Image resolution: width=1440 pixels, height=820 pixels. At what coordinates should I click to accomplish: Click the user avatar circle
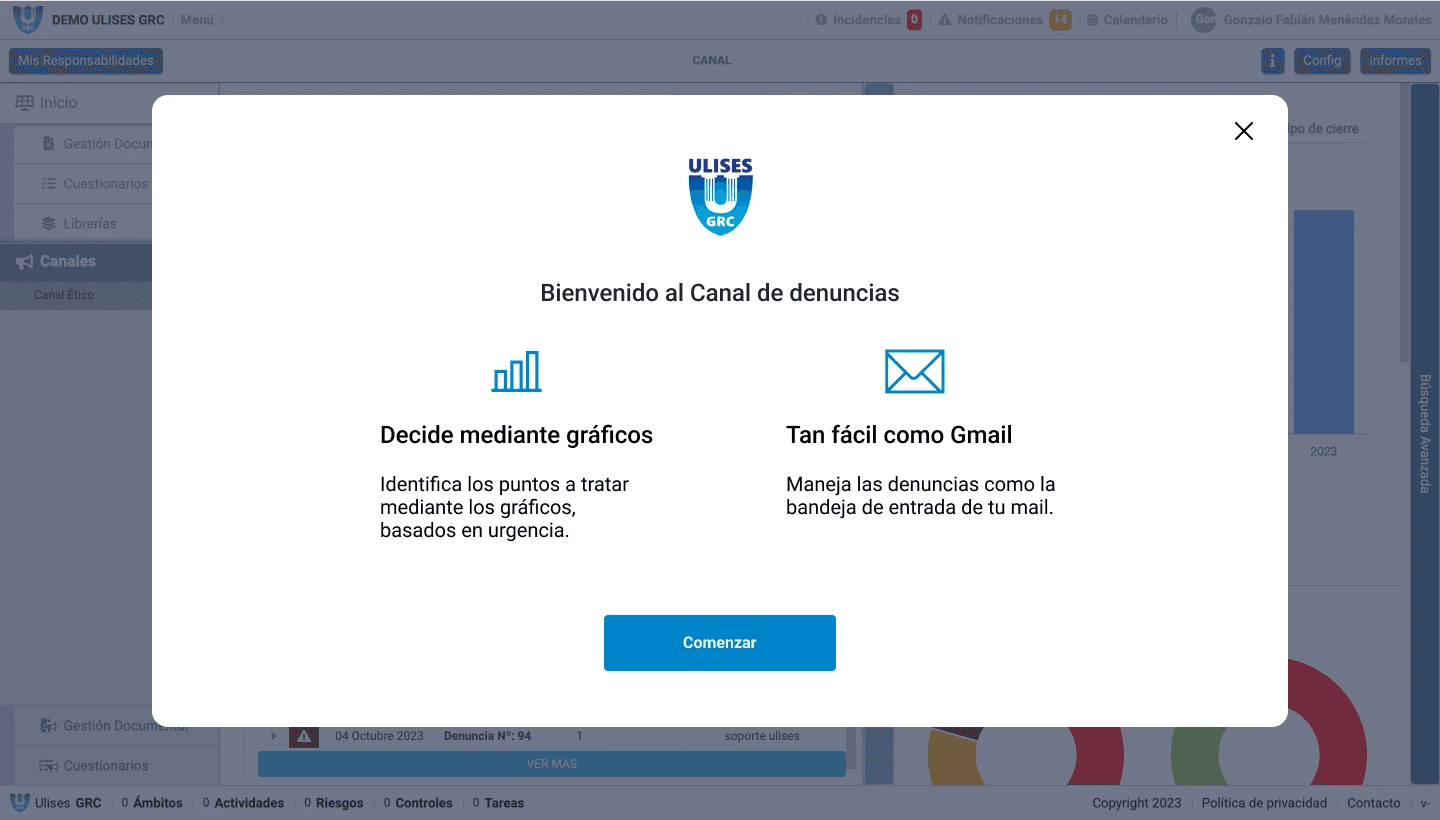(x=1204, y=20)
